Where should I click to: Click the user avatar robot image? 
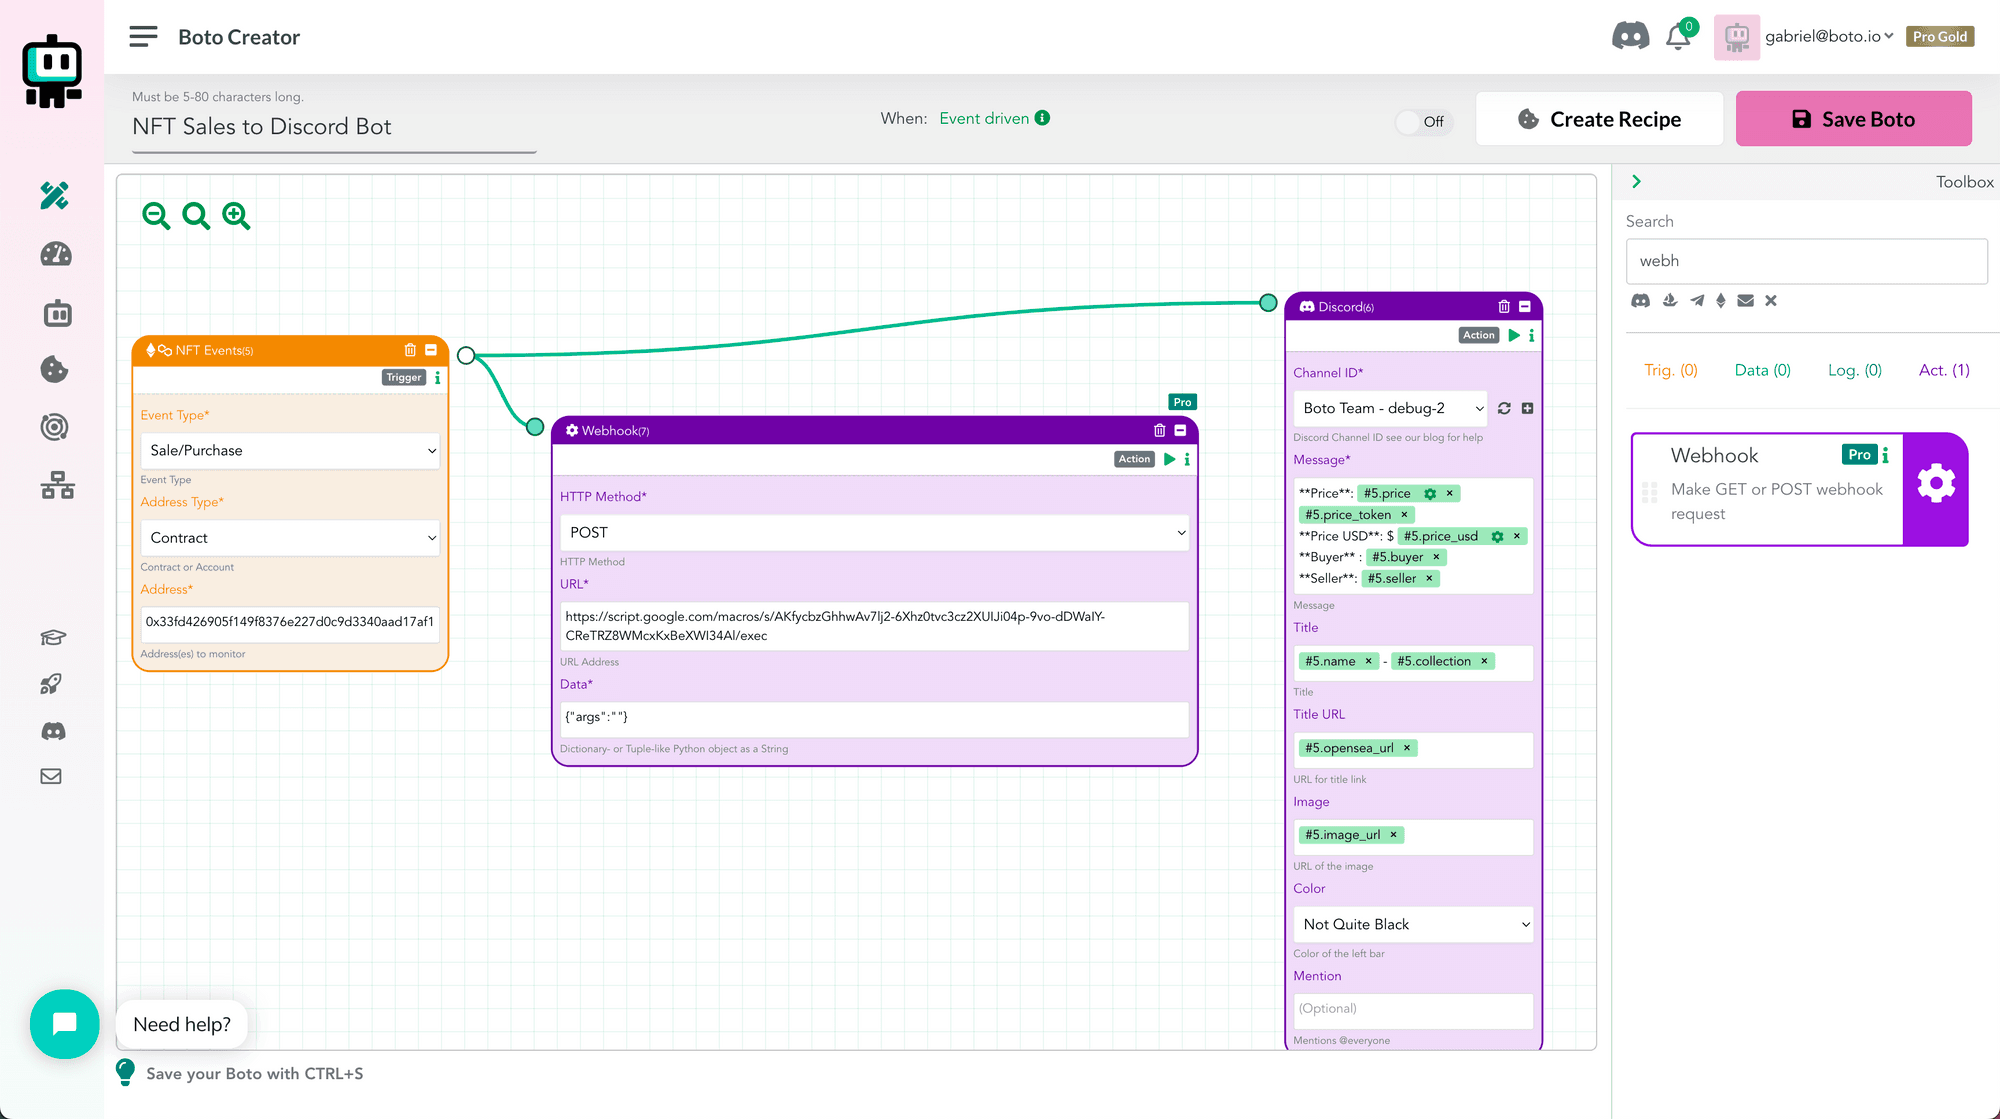click(x=1737, y=37)
